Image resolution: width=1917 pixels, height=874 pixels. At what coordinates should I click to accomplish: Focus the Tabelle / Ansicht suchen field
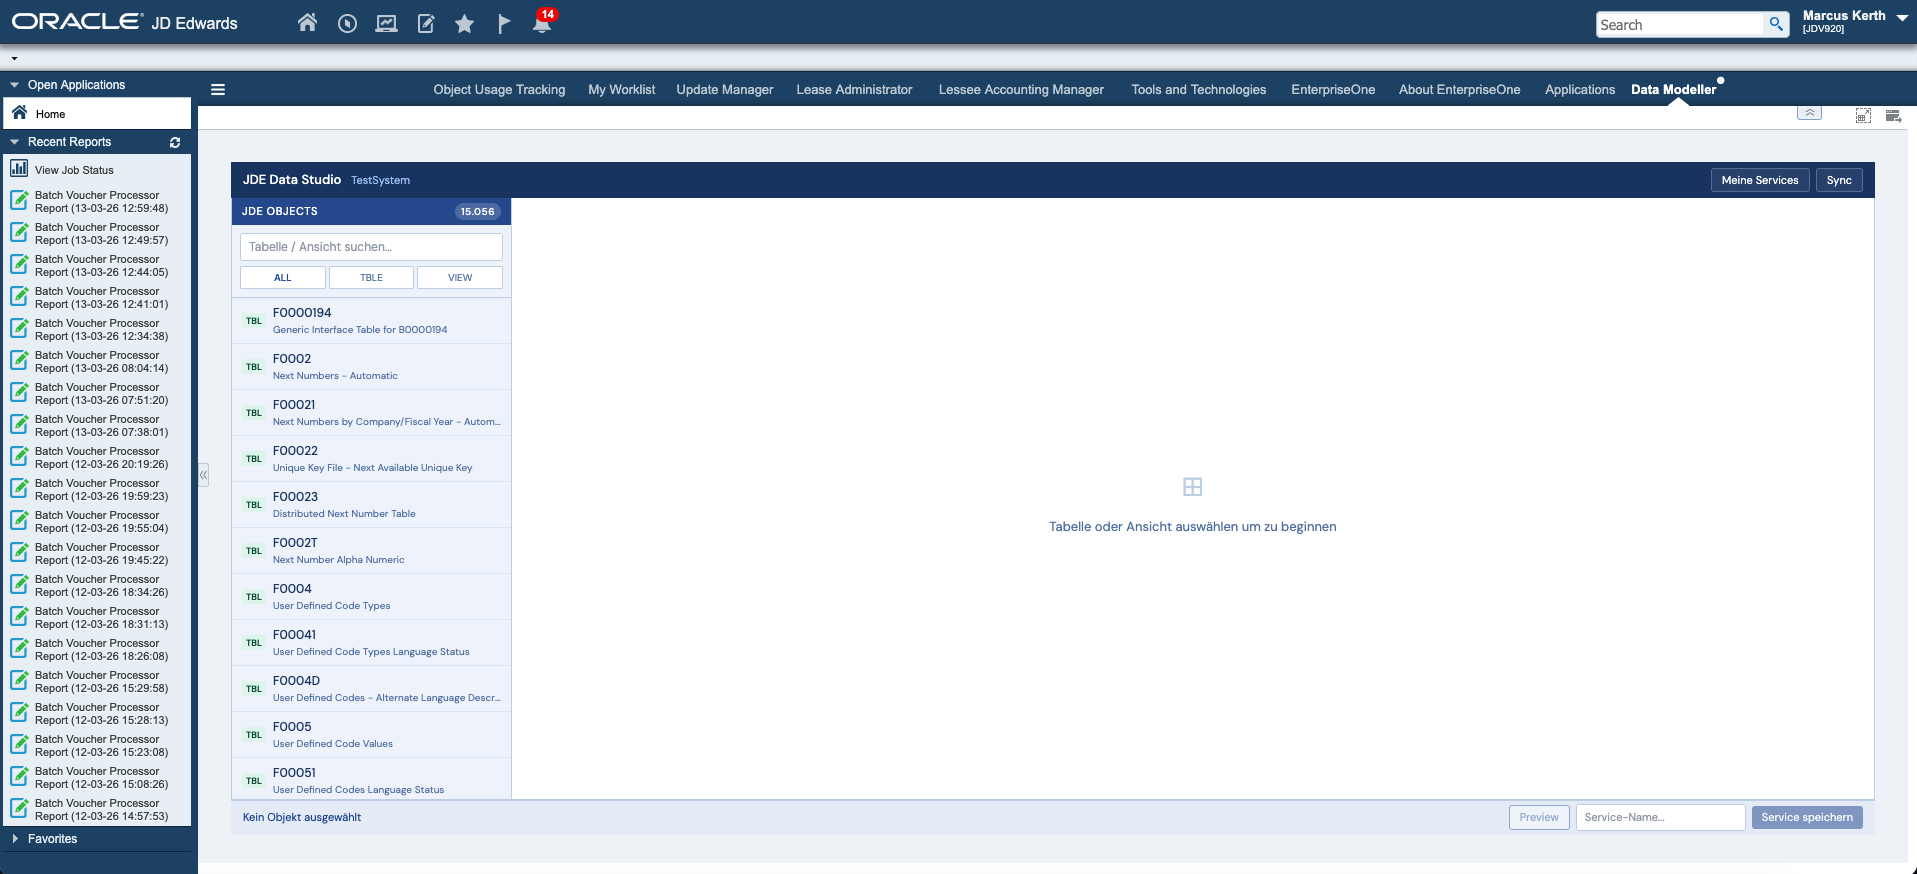pyautogui.click(x=371, y=247)
